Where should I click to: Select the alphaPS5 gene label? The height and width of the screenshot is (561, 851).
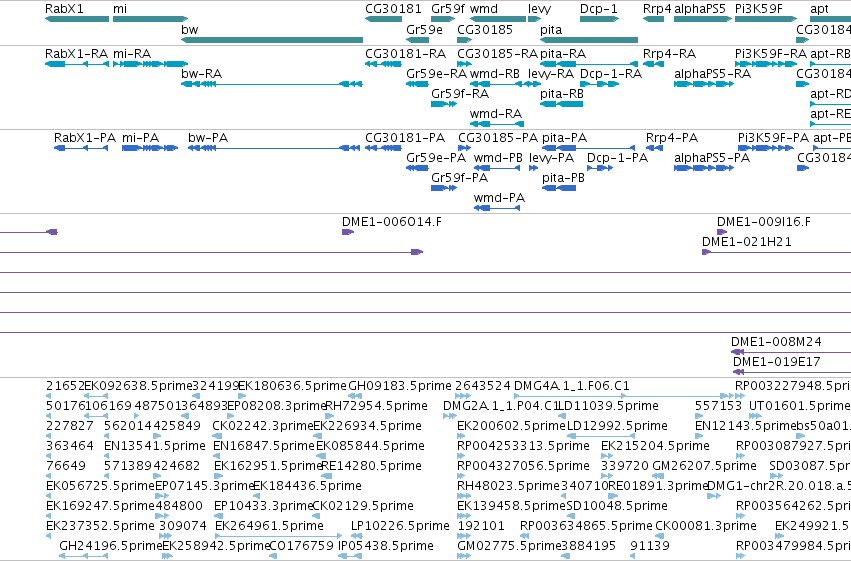[x=700, y=9]
